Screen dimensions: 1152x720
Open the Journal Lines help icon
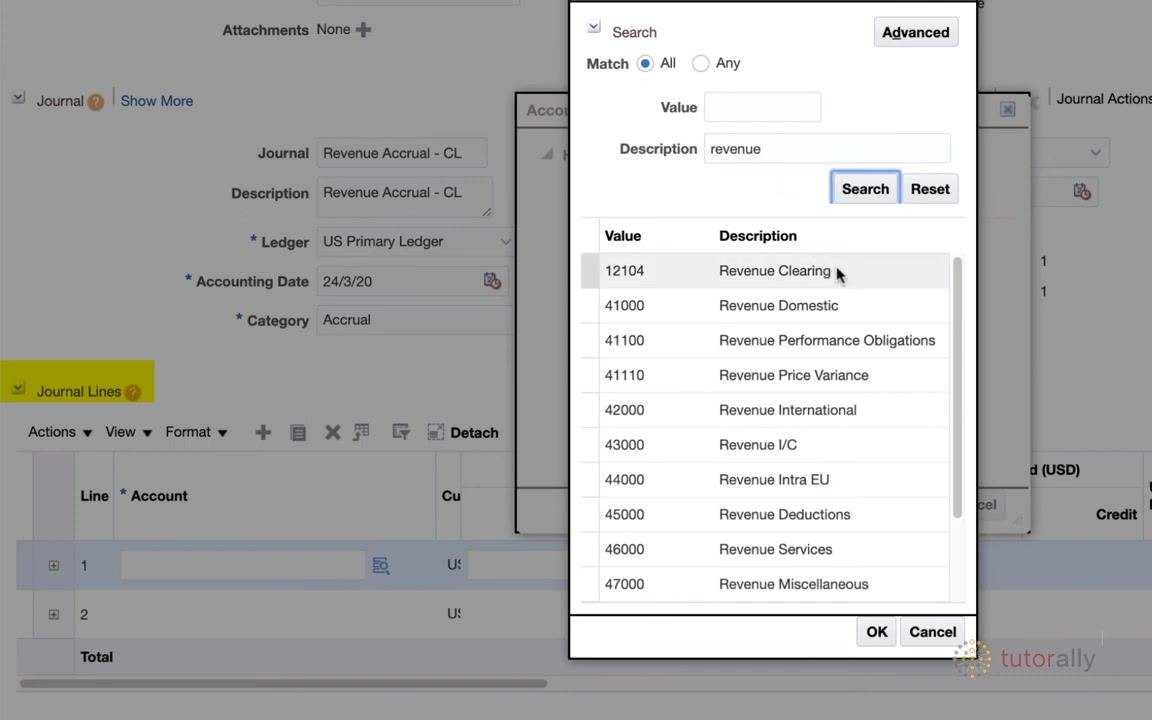pos(133,392)
